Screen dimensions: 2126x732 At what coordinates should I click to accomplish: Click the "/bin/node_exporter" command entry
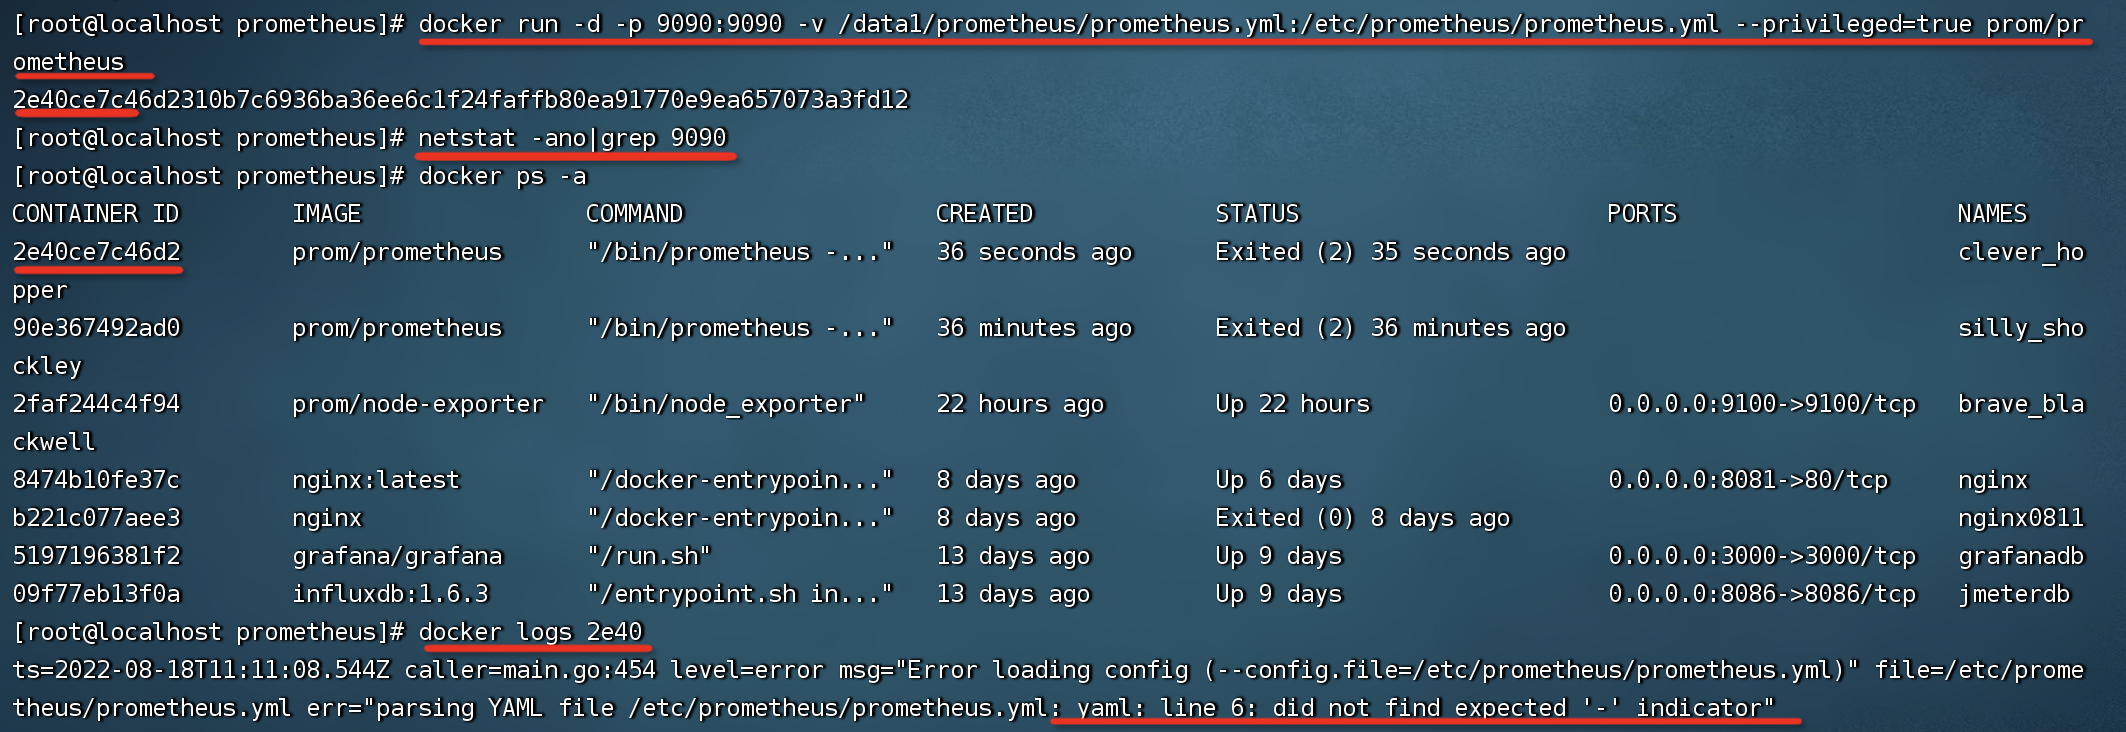tap(726, 404)
